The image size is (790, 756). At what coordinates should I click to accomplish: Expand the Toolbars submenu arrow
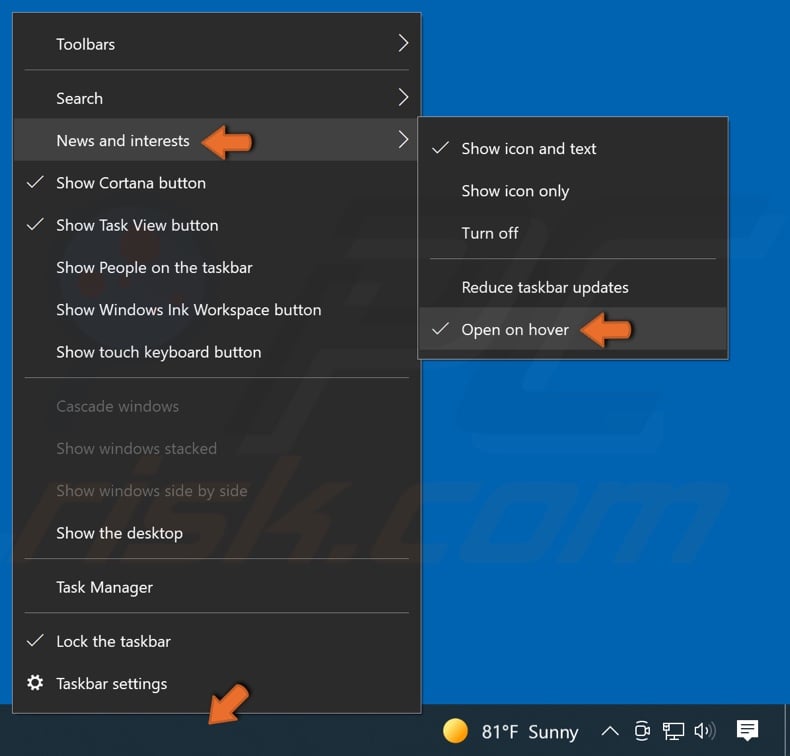[x=403, y=43]
